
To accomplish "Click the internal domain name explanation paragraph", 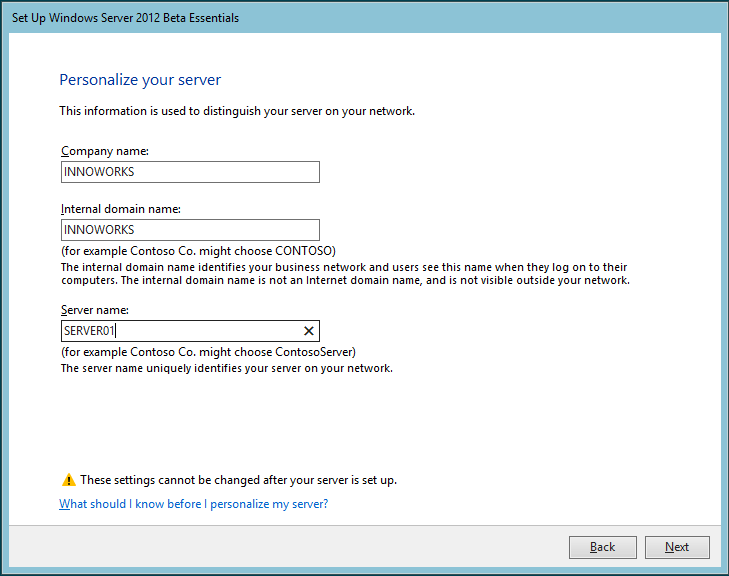I will (x=345, y=274).
